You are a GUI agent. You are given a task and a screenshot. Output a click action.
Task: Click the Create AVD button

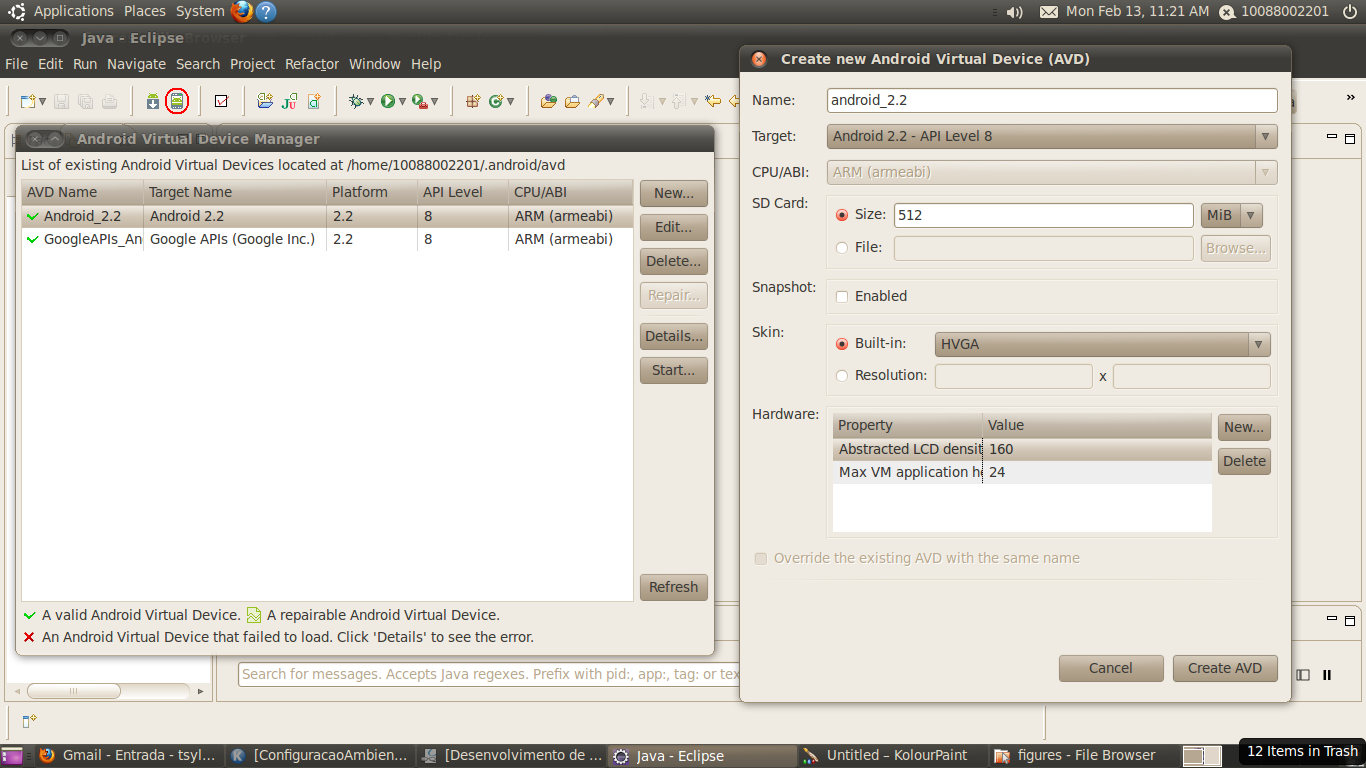(x=1225, y=668)
